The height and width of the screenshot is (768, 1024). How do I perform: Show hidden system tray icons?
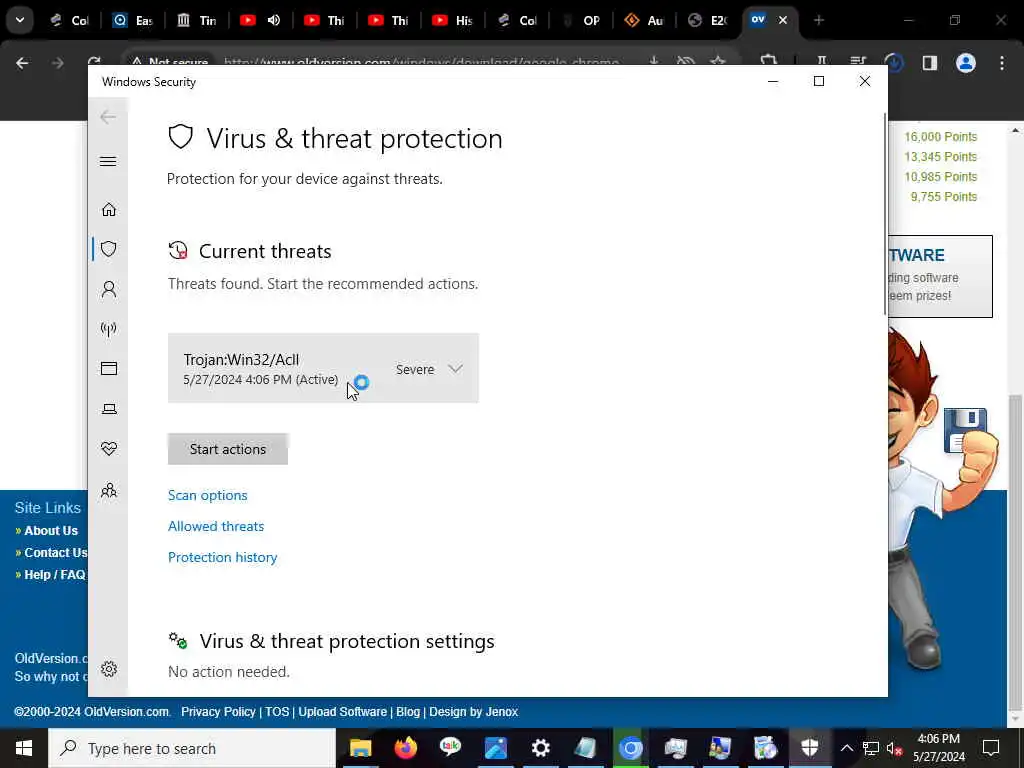point(846,748)
